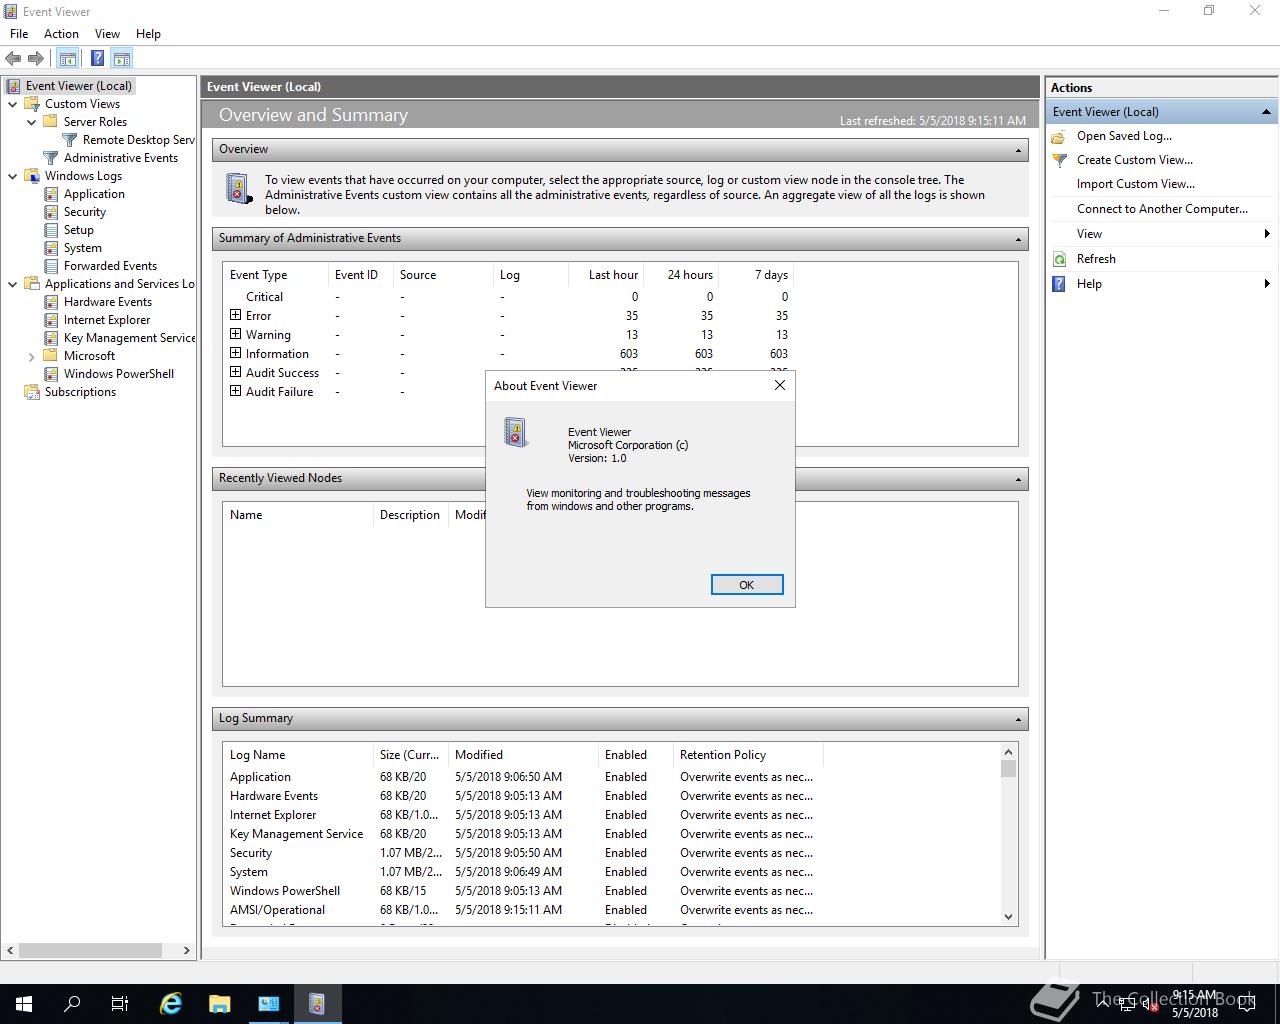Toggle Show/Hide Console Tree toolbar icon

tap(67, 59)
